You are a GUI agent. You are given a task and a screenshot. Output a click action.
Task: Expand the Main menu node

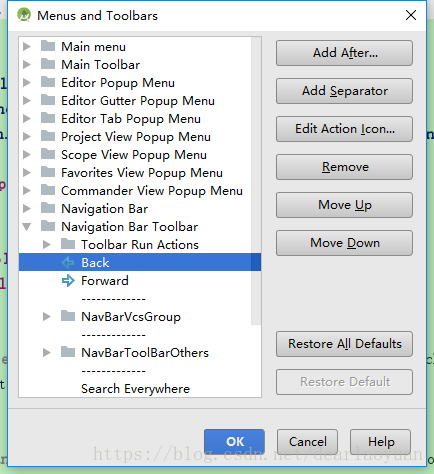(x=27, y=46)
